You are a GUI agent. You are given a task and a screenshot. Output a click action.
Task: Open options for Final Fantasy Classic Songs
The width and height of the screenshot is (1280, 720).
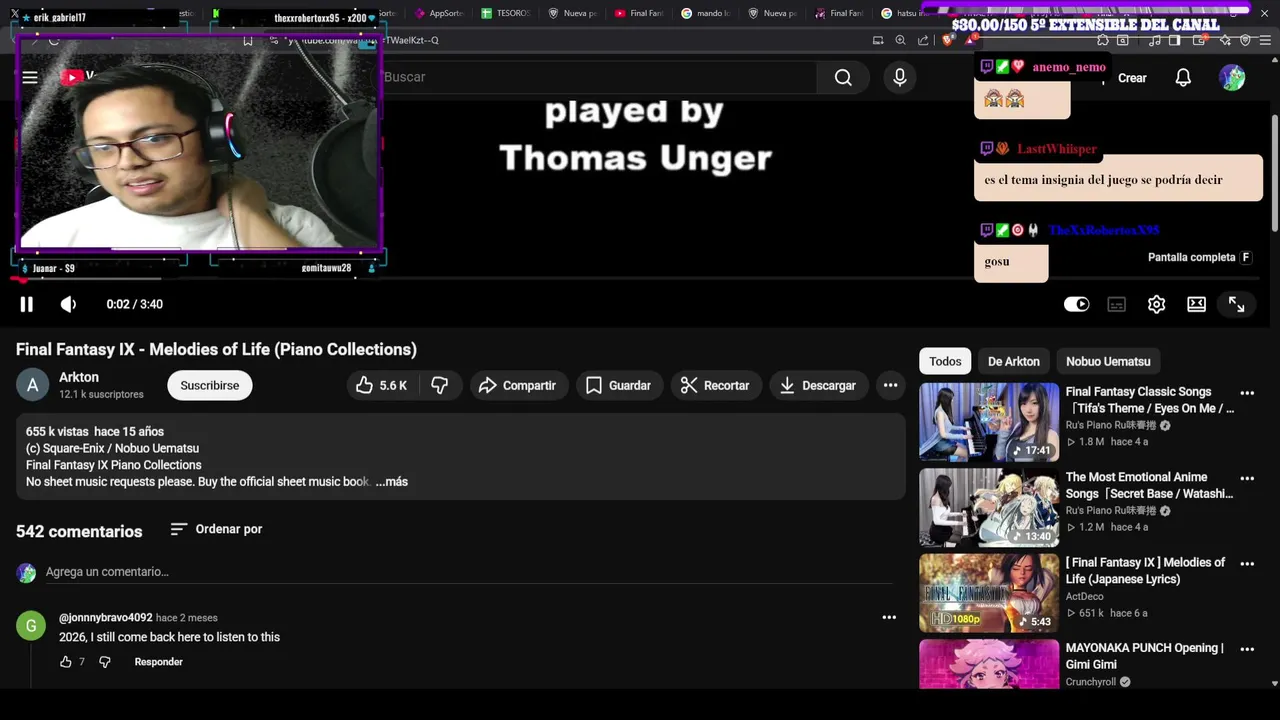coord(1247,393)
